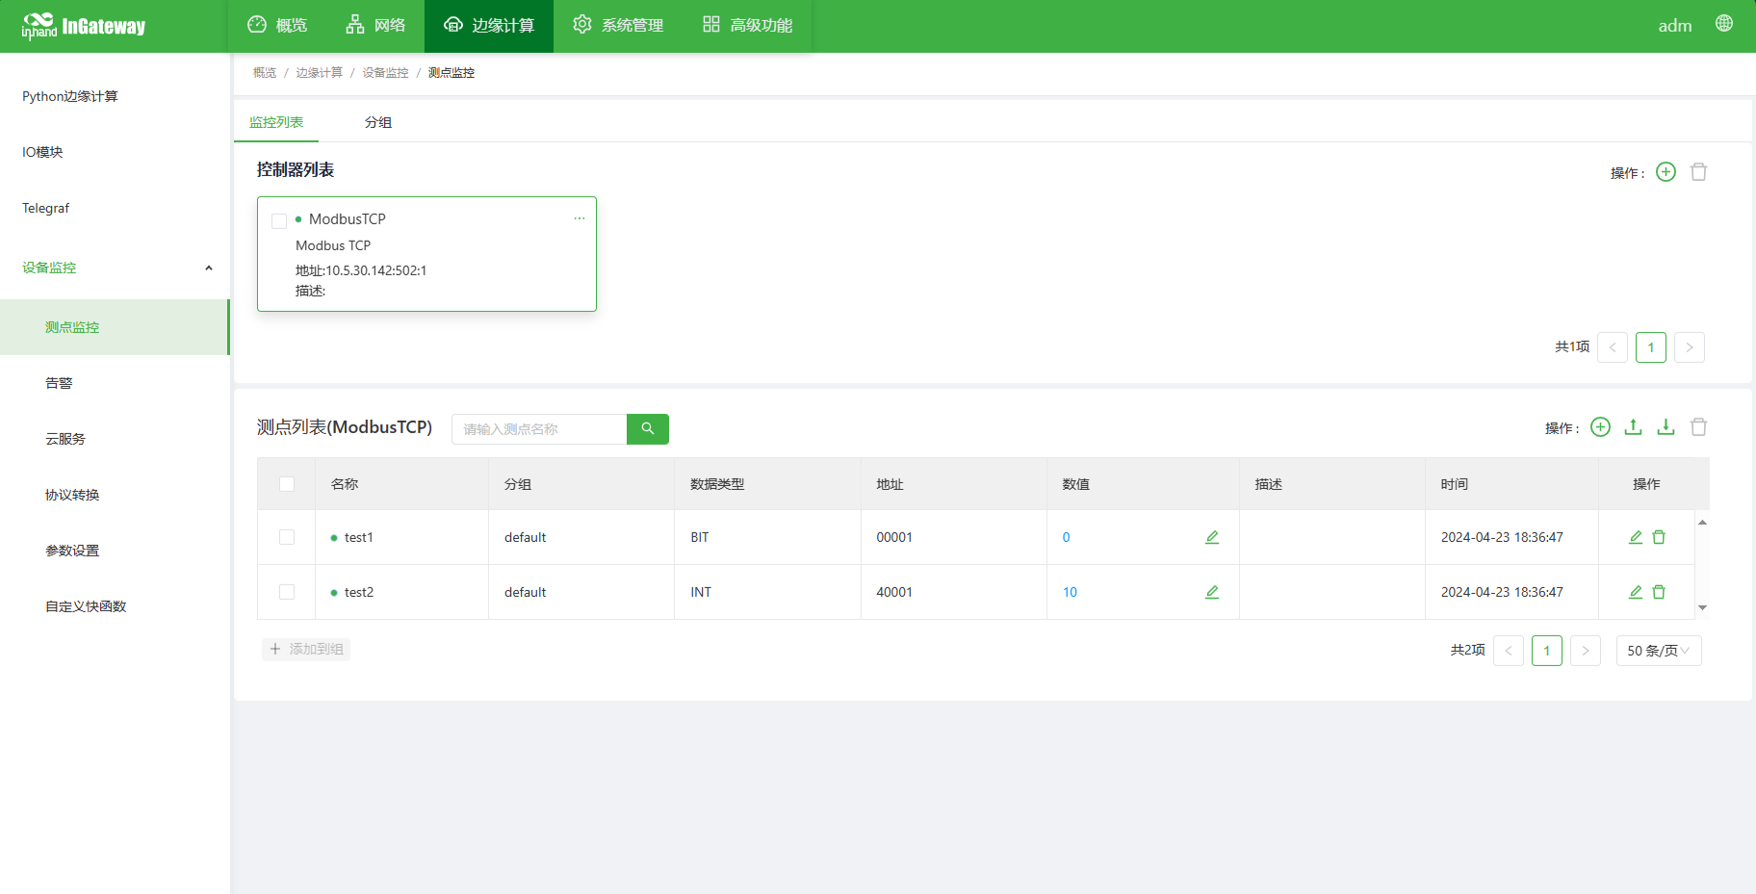Delete selected measuring points trash icon
This screenshot has width=1756, height=894.
click(x=1699, y=427)
